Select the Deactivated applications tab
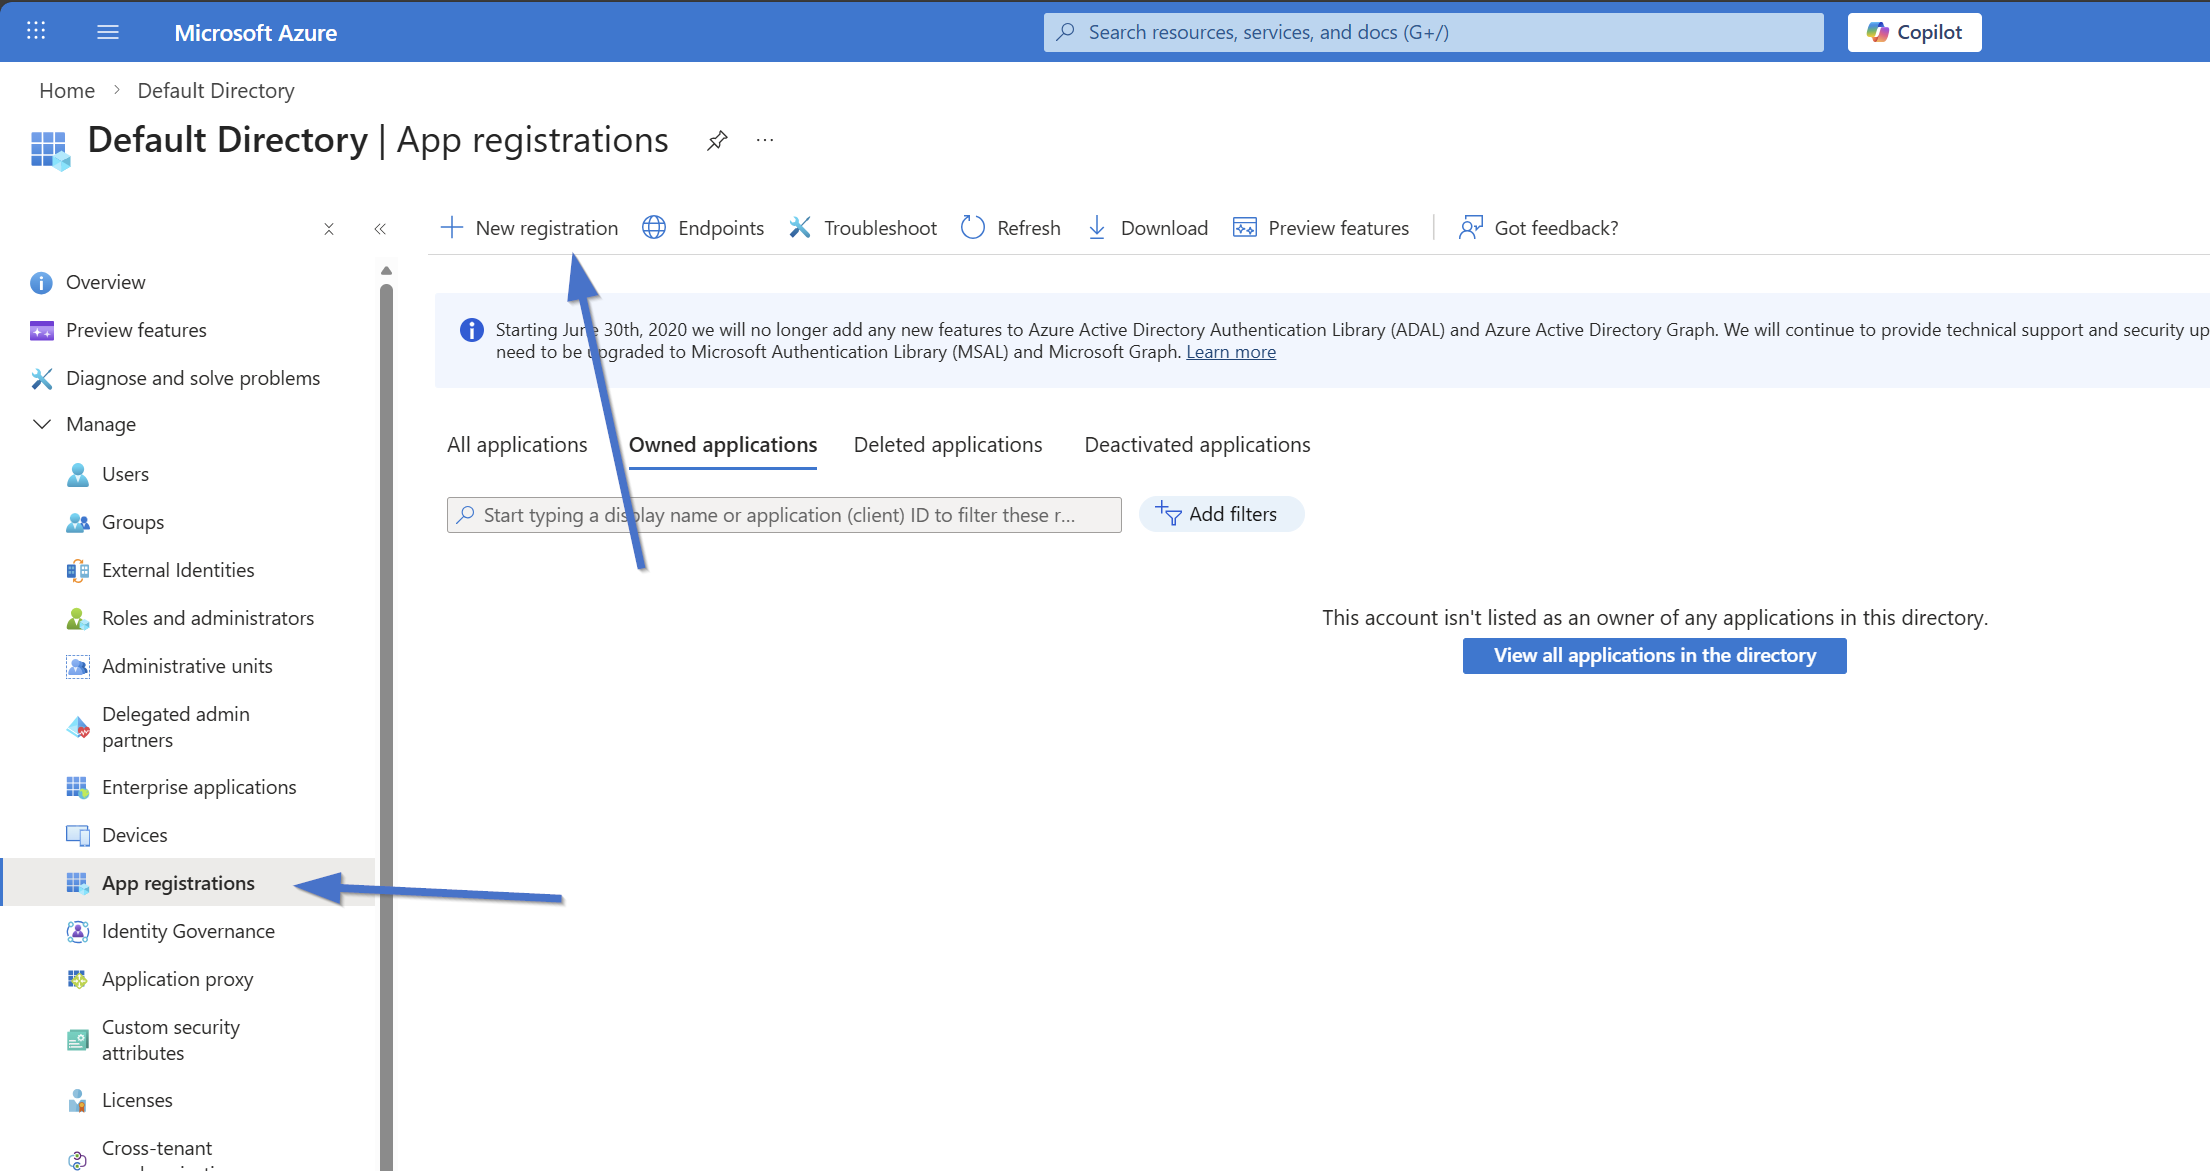2210x1171 pixels. (1196, 445)
